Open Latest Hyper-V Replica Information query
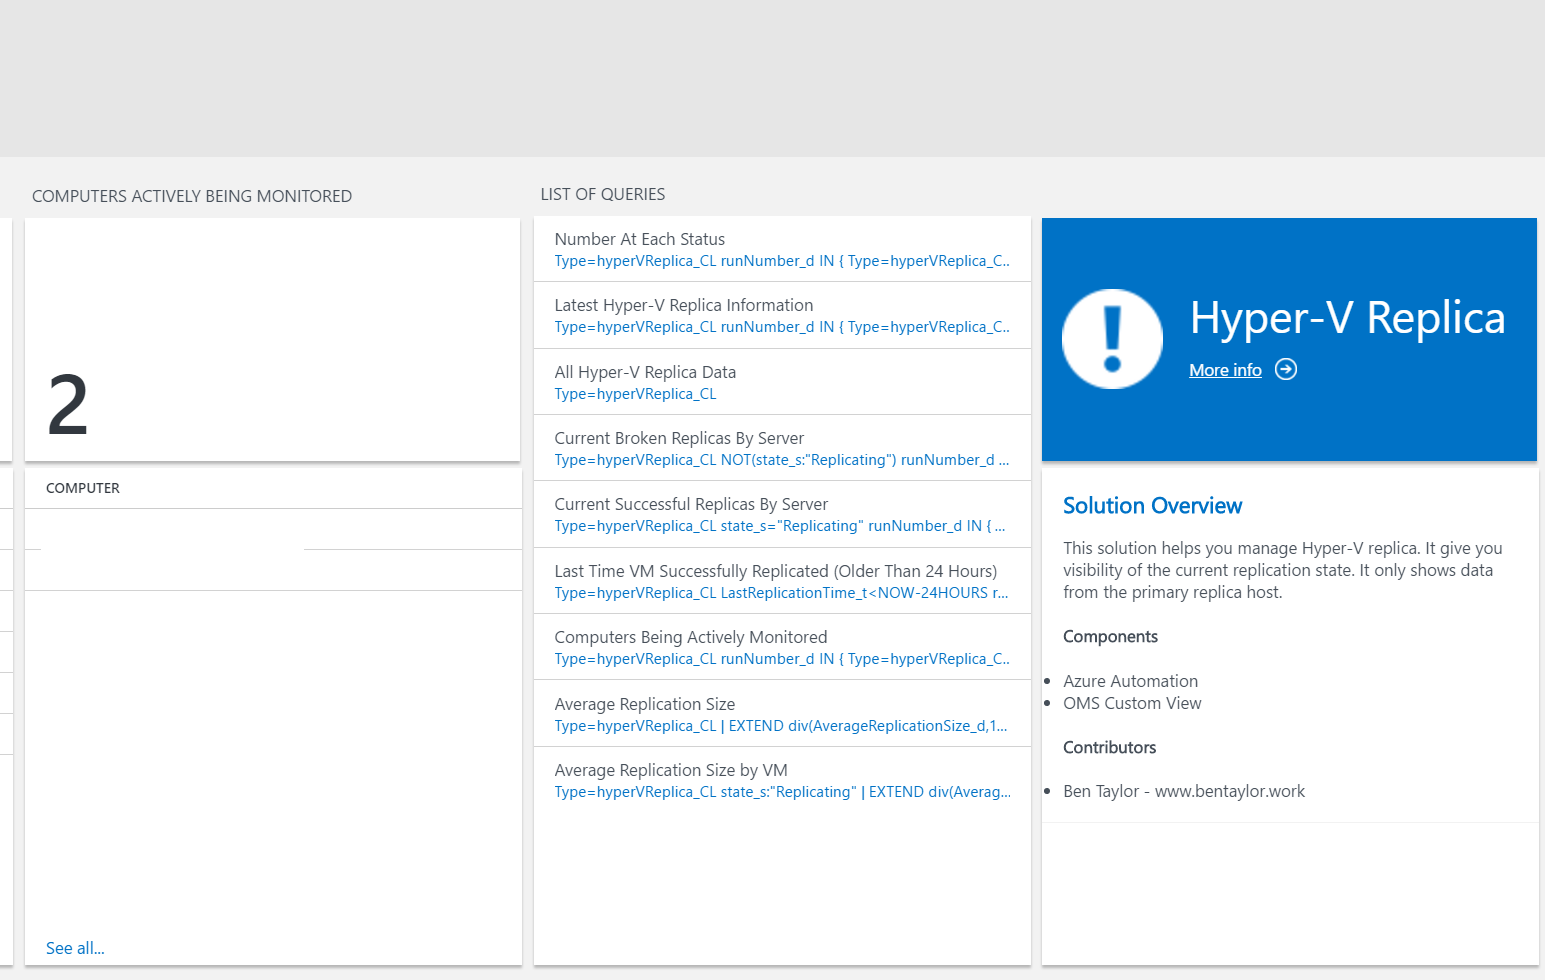 [x=782, y=316]
